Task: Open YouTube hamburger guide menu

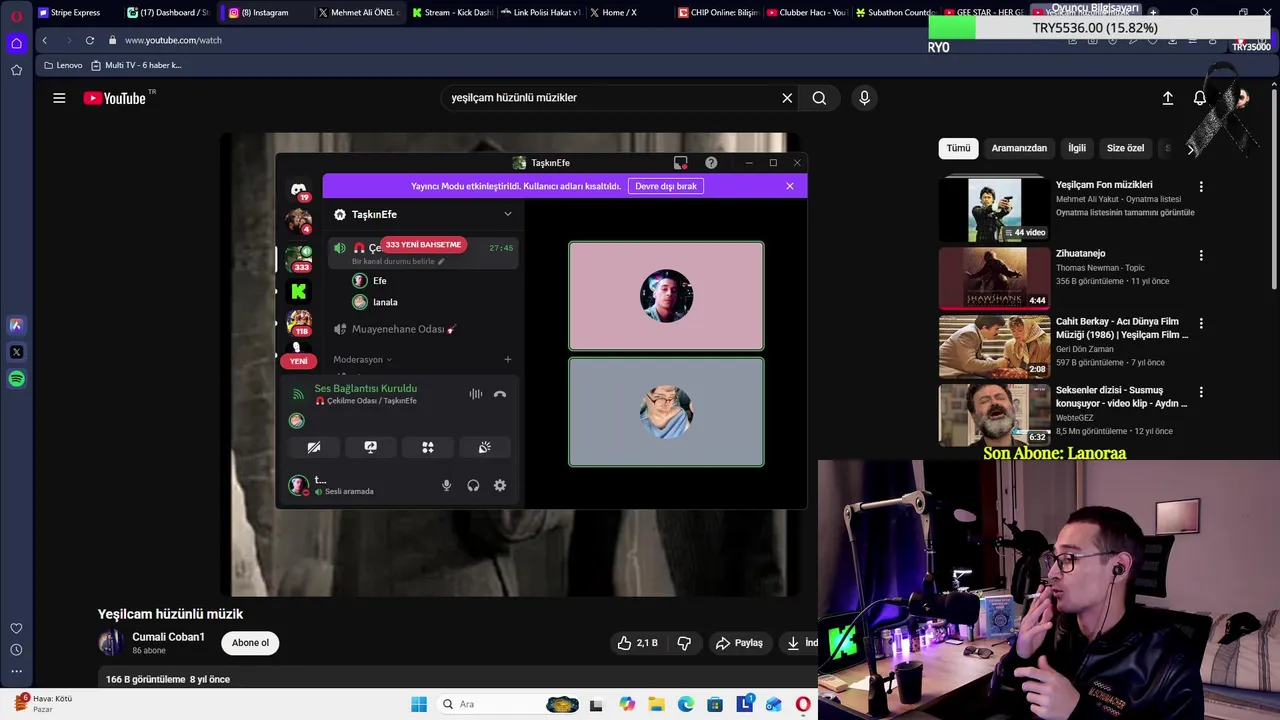Action: pos(59,98)
